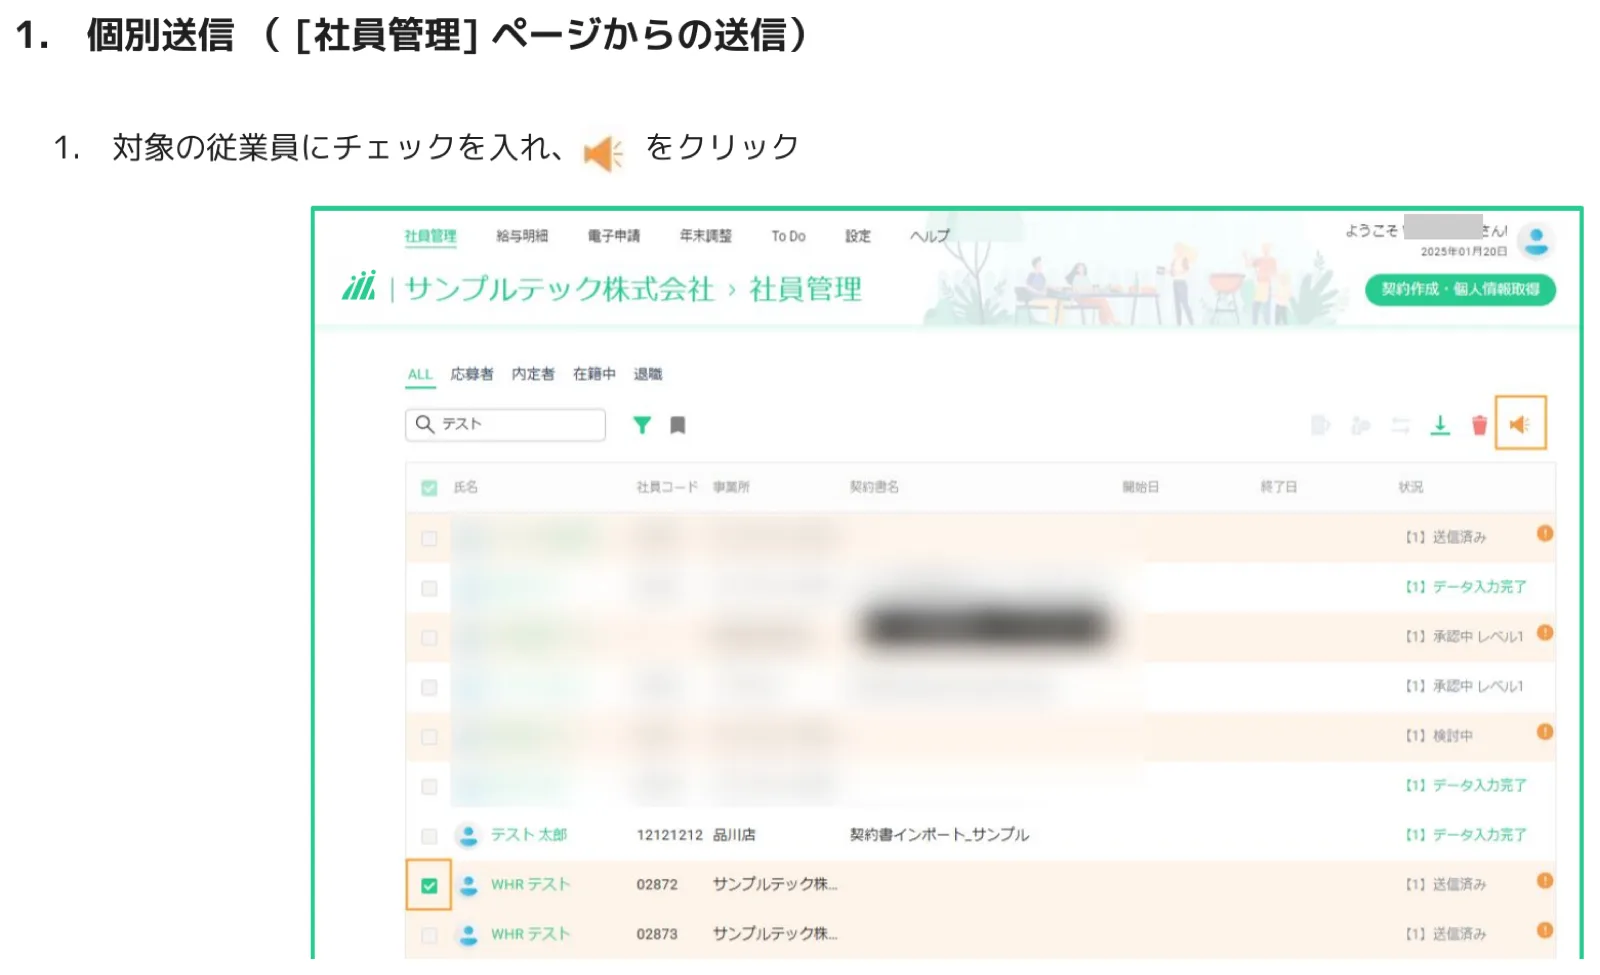Open the 給与明細 menu
Image resolution: width=1600 pixels, height=975 pixels.
click(x=522, y=236)
